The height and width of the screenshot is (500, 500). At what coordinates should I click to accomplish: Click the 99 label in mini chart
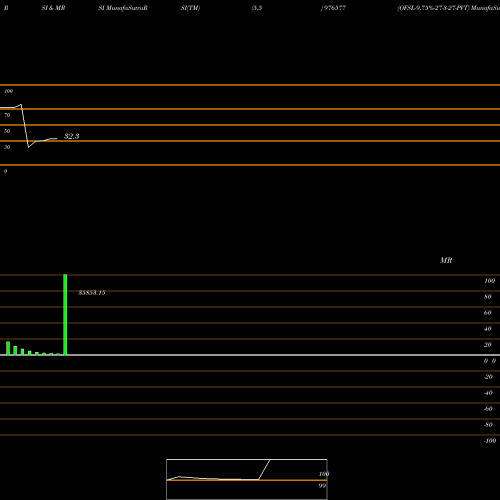[322, 486]
